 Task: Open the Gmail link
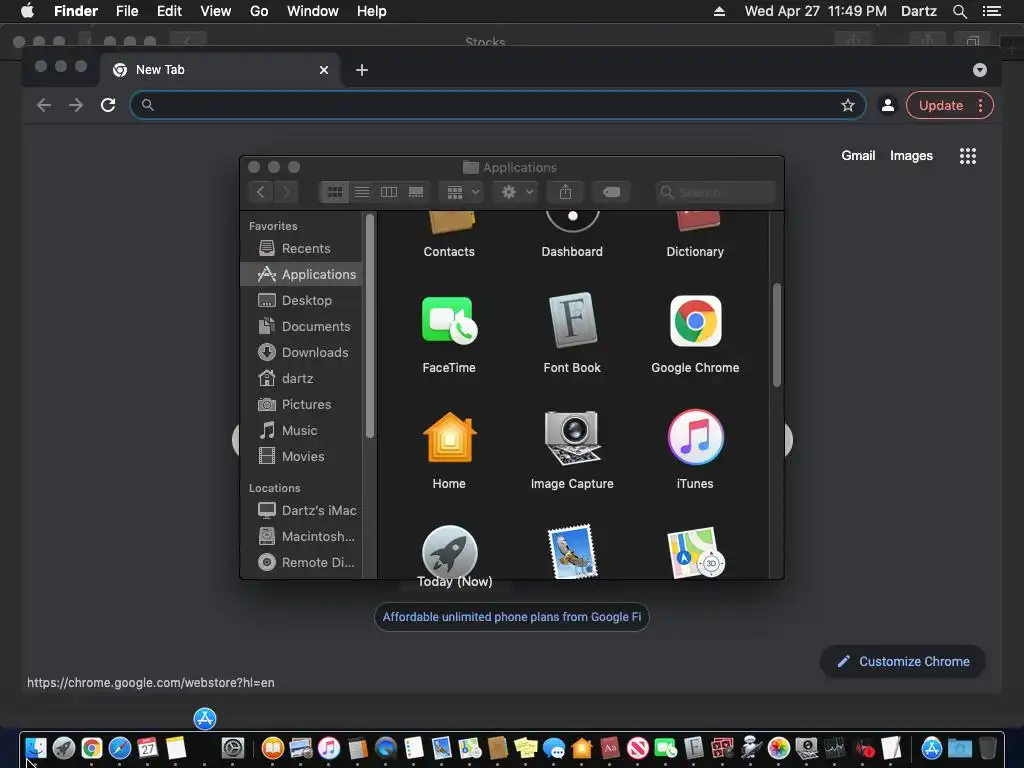click(x=858, y=155)
